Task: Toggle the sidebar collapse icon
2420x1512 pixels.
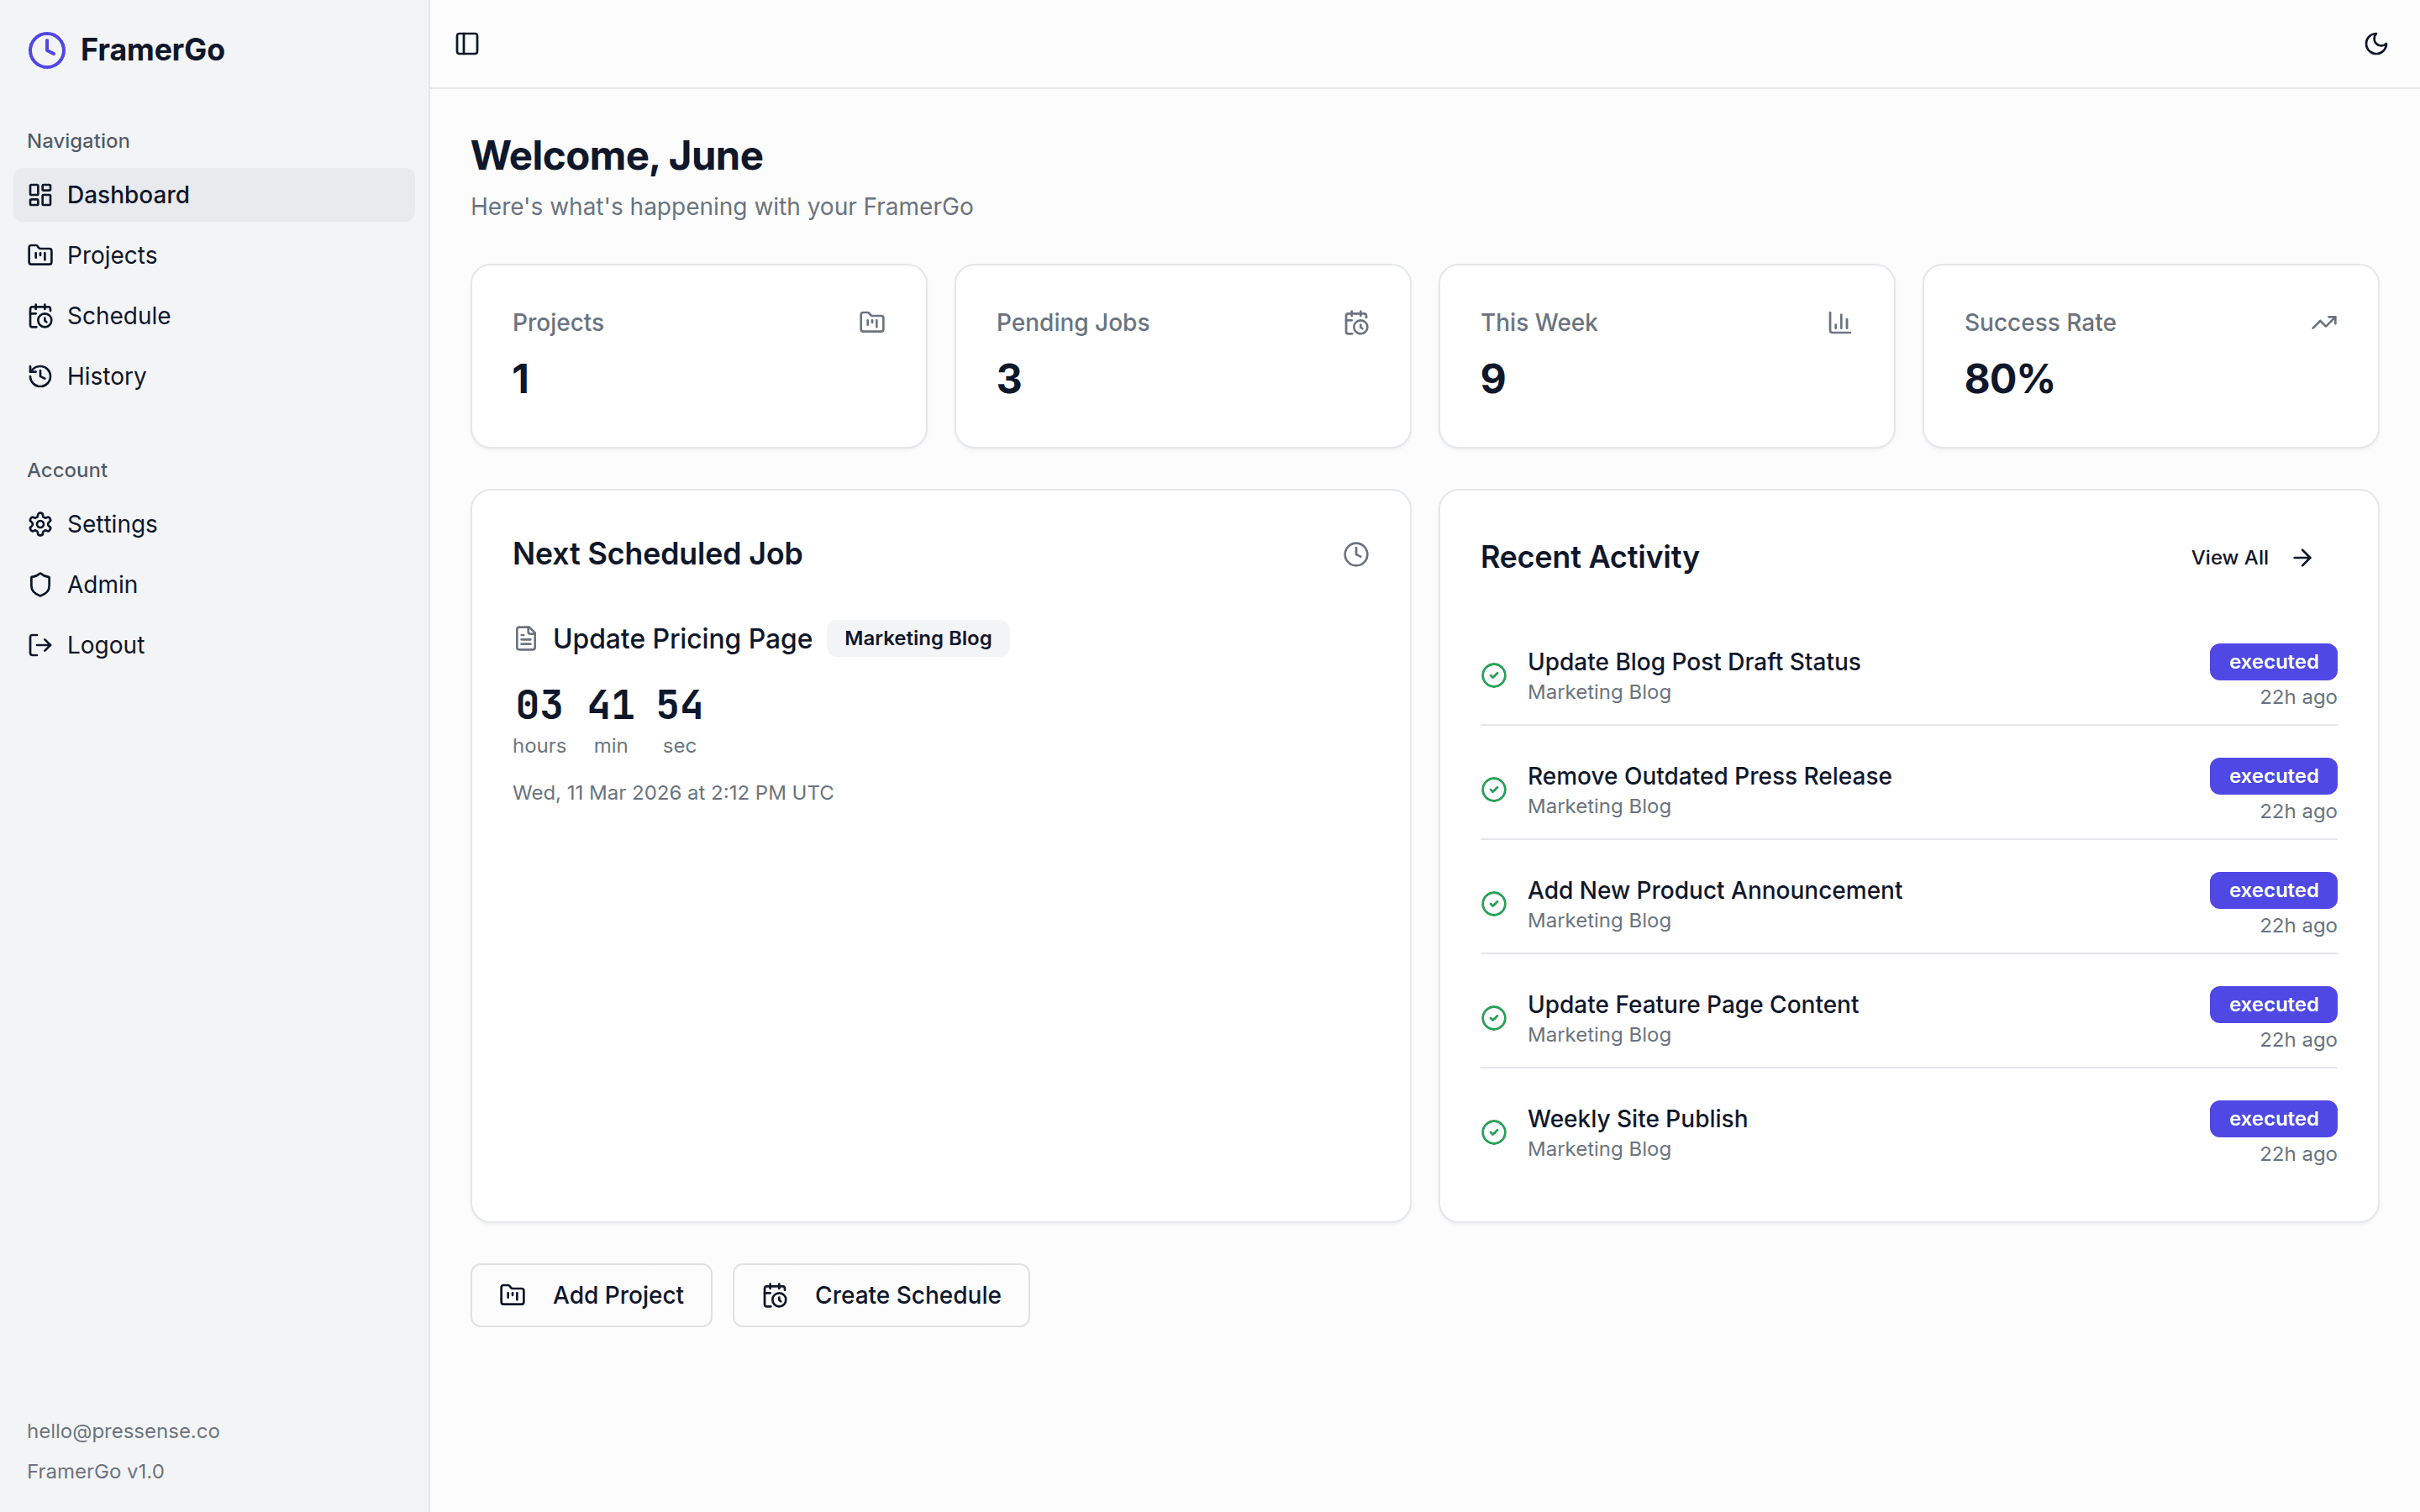Action: tap(467, 44)
